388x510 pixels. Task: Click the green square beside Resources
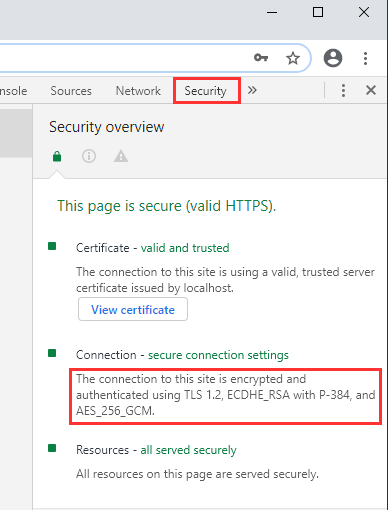52,448
